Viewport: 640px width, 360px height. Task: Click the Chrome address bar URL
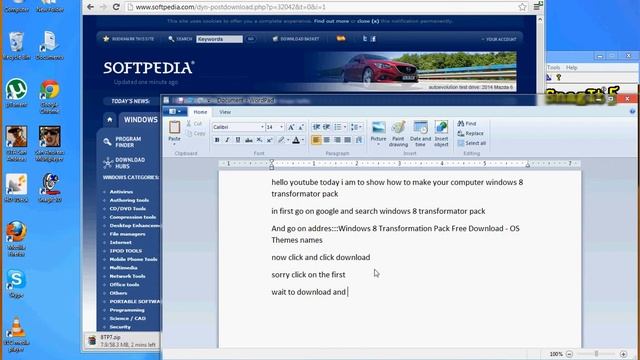point(231,7)
